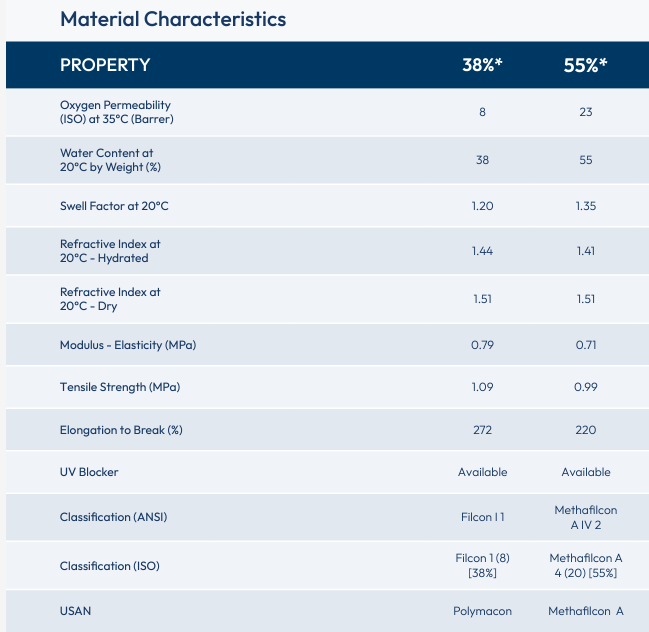Select the Swell Factor at 20°C row
649x632 pixels.
(x=113, y=206)
